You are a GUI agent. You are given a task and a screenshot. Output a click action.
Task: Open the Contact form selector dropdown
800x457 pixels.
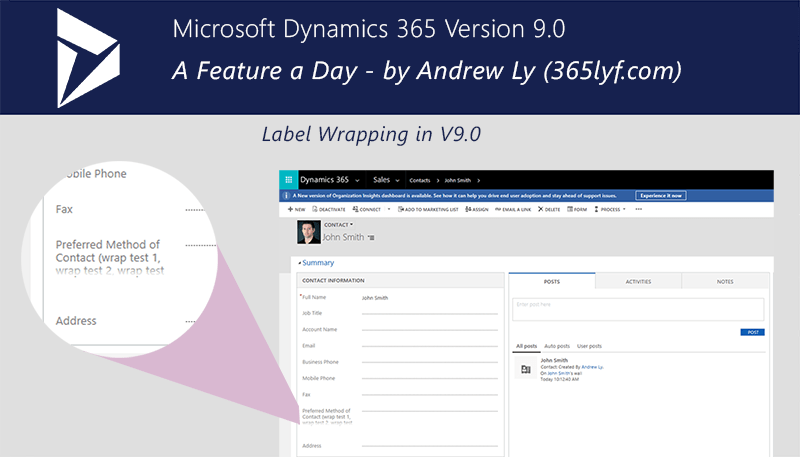[339, 224]
